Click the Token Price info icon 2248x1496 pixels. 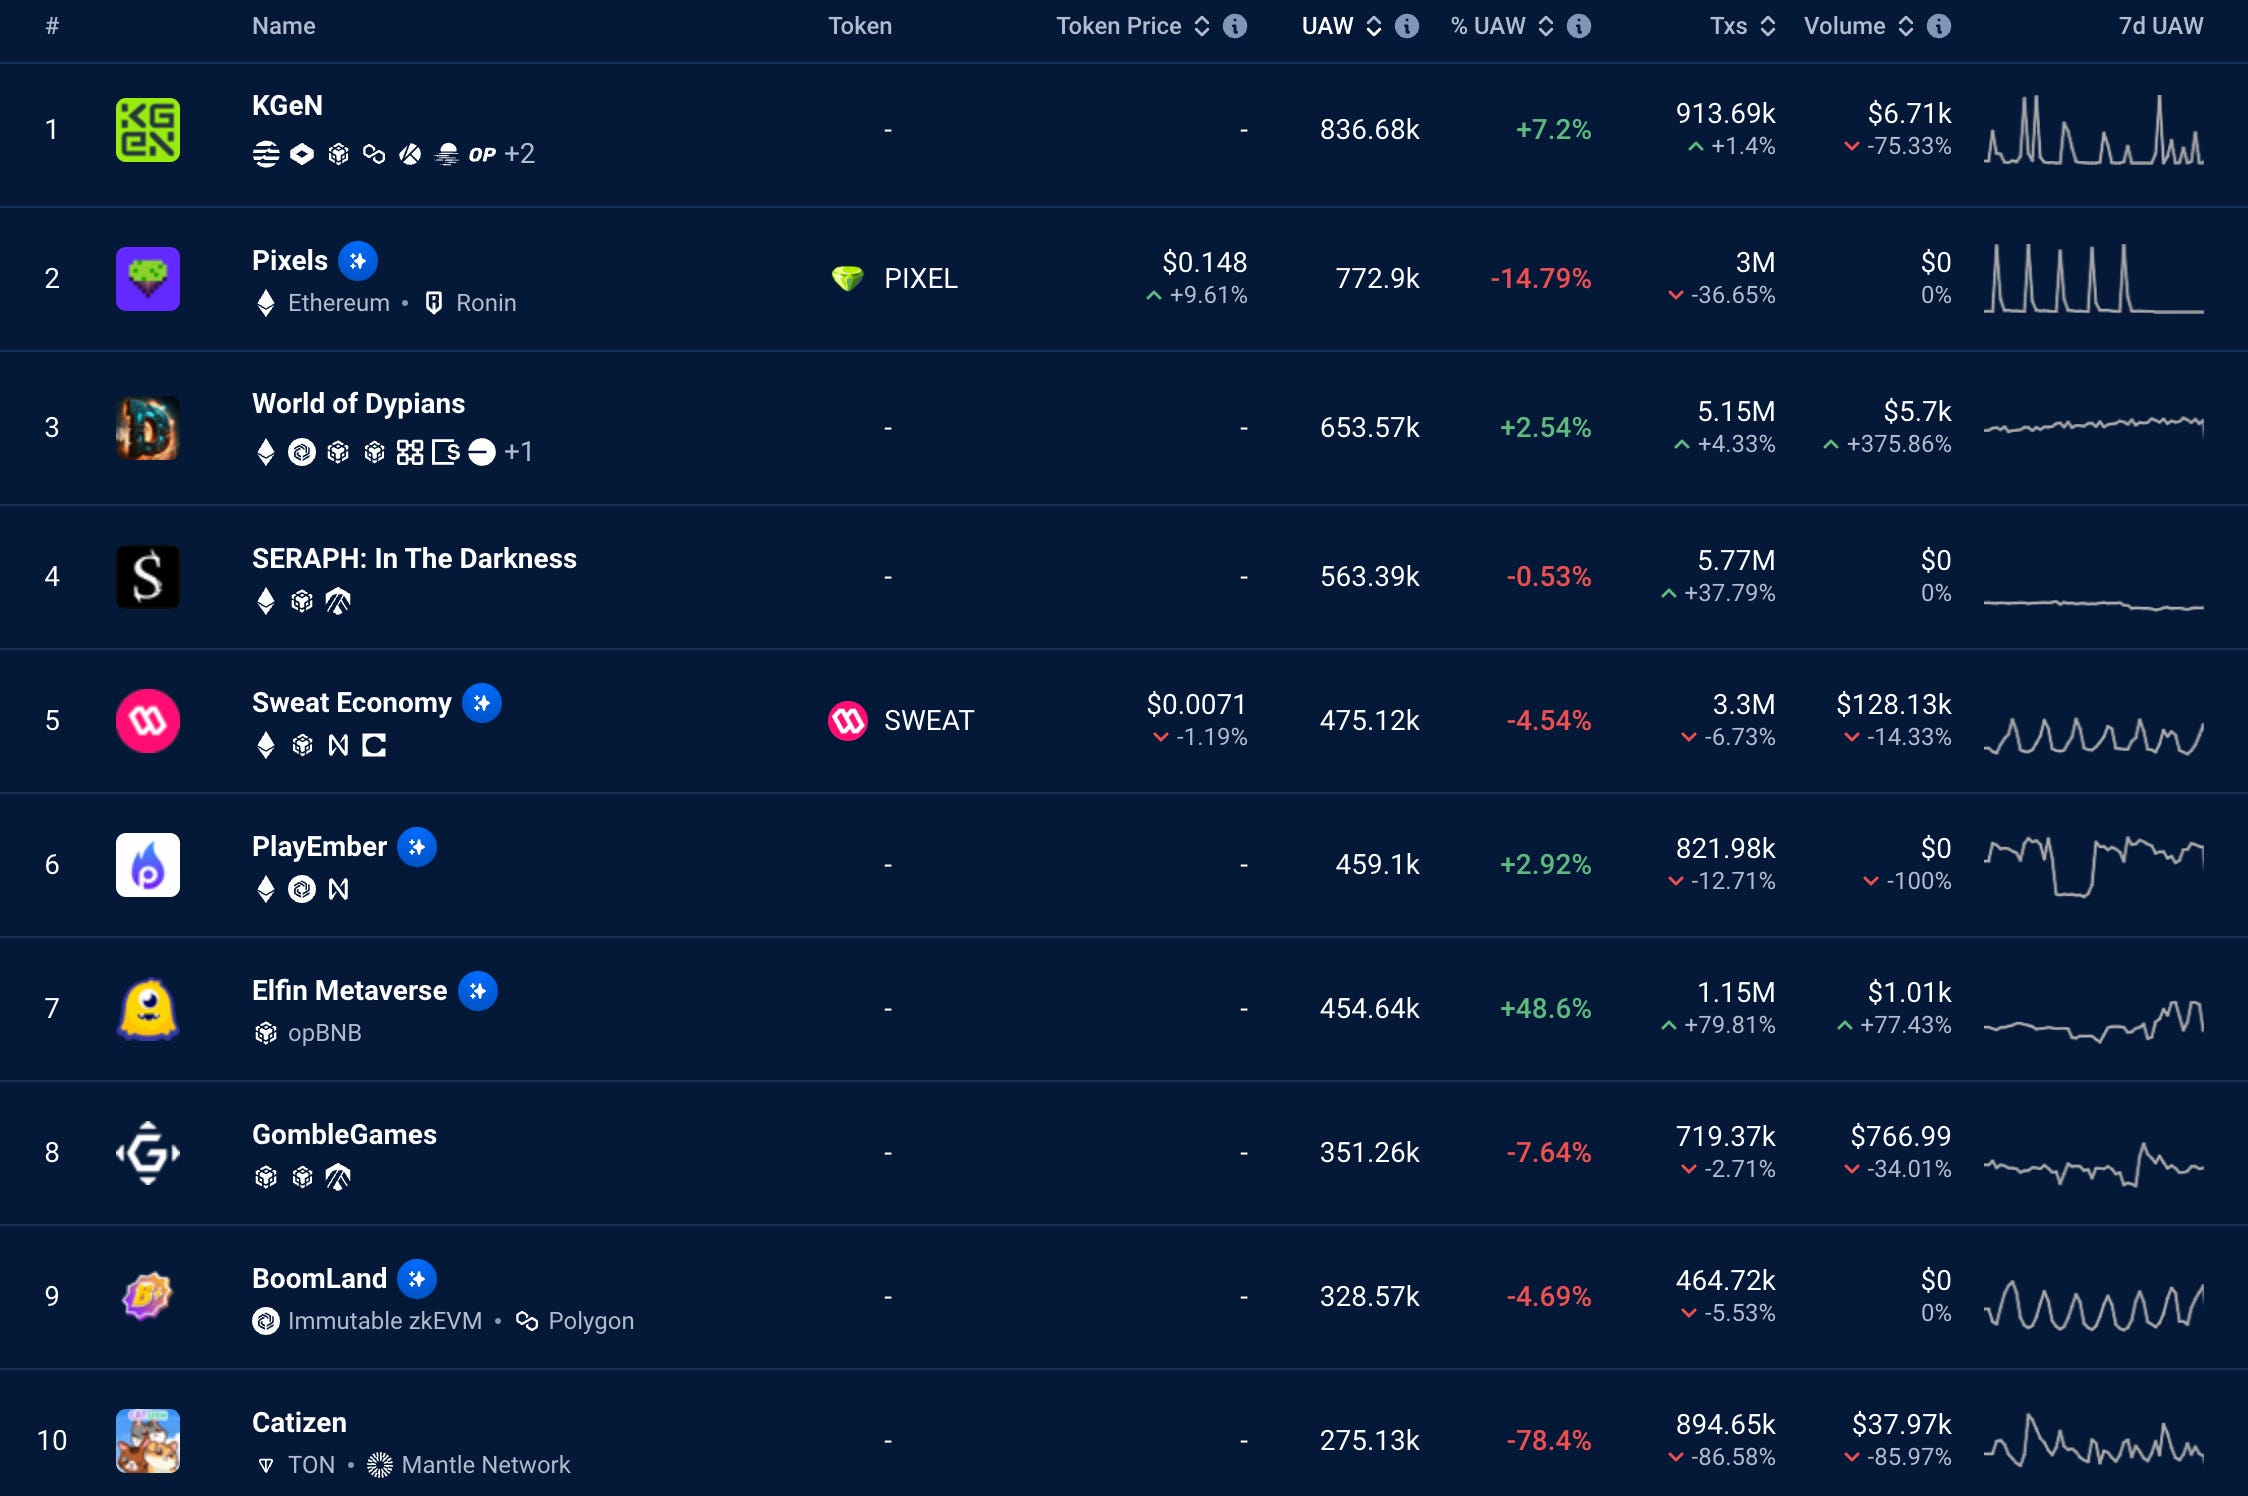pos(1235,26)
